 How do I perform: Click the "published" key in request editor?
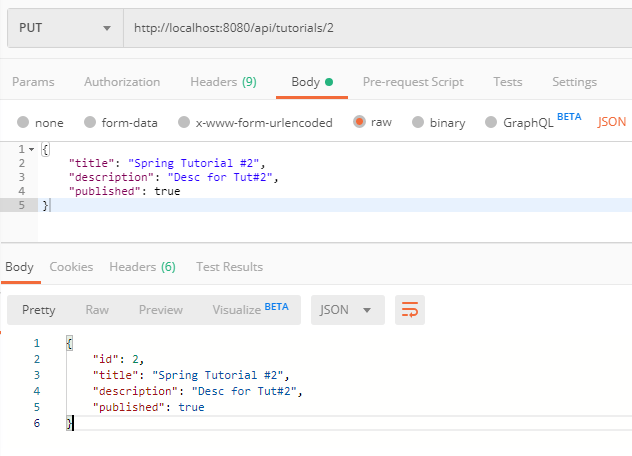click(x=105, y=191)
